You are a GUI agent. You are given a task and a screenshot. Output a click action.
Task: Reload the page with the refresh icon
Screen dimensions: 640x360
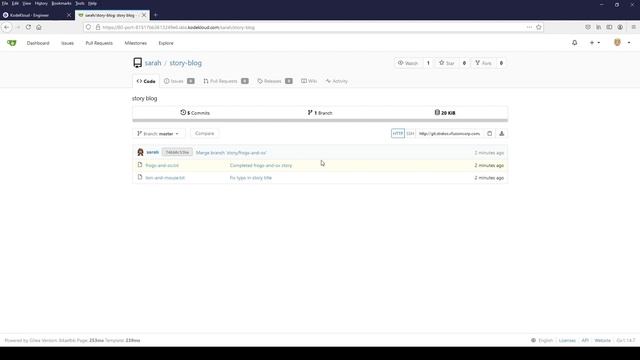pyautogui.click(x=28, y=27)
